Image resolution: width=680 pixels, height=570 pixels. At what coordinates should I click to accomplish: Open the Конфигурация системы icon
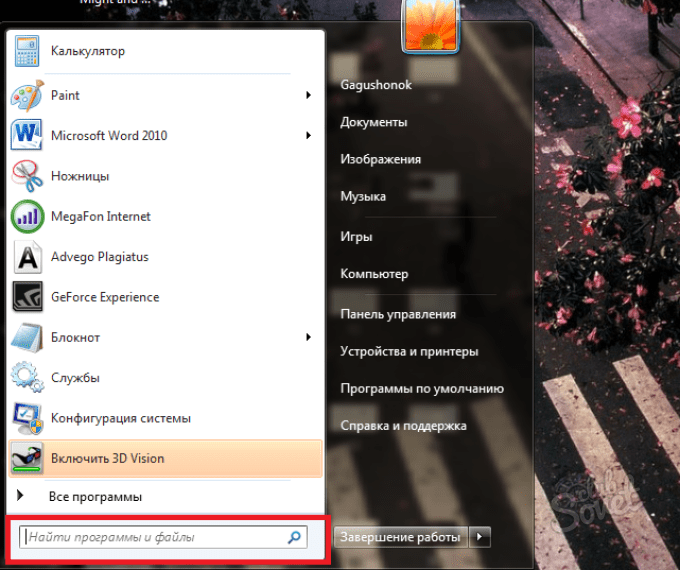pos(27,418)
